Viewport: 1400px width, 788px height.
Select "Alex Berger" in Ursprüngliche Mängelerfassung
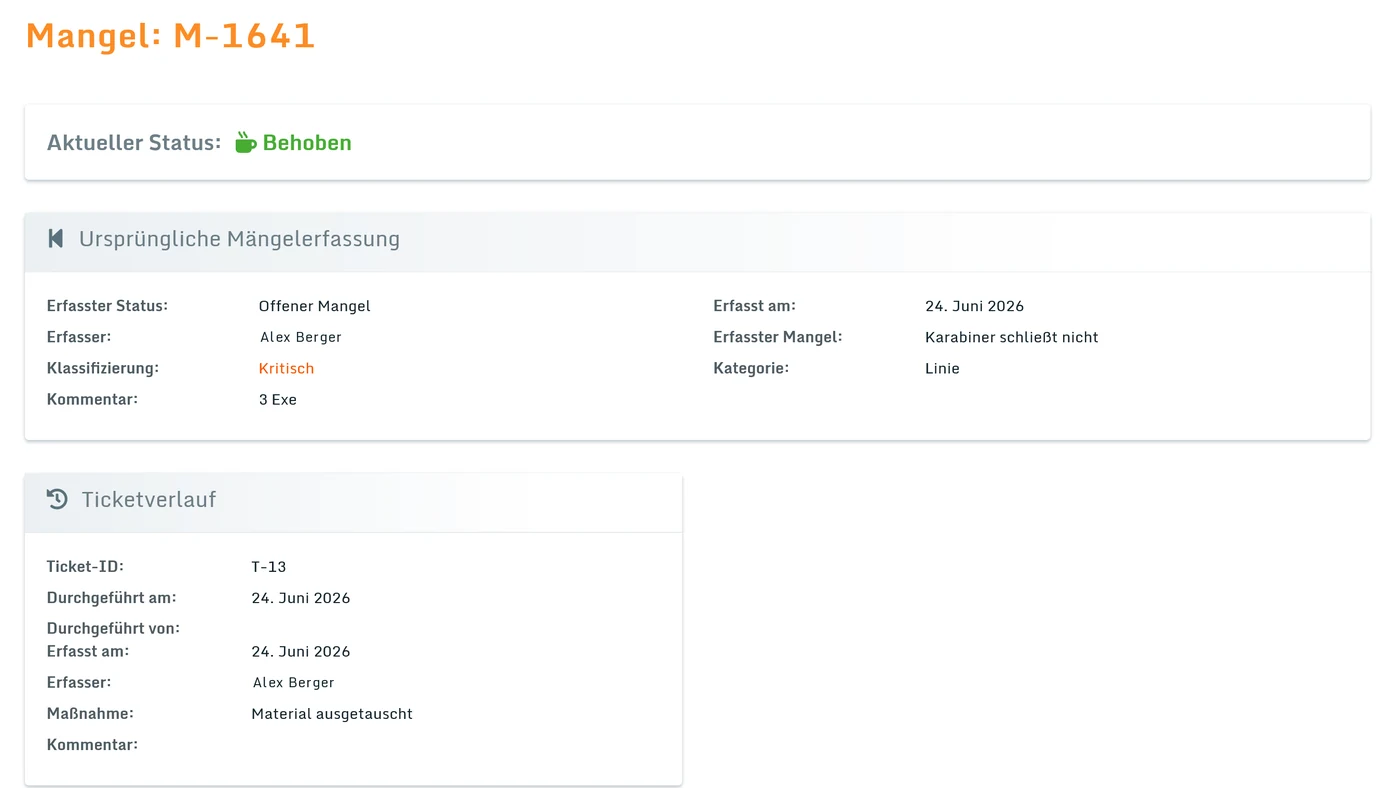tap(301, 337)
